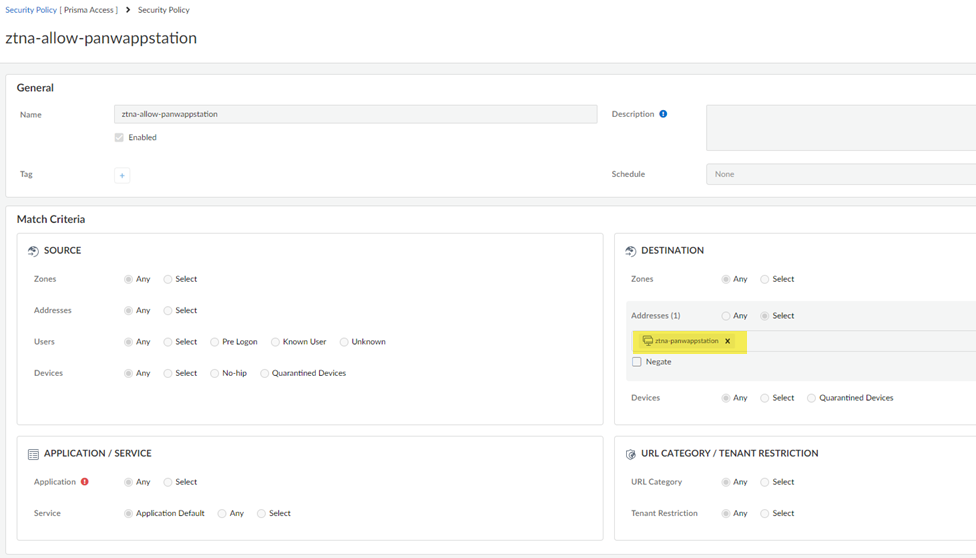This screenshot has height=558, width=976.
Task: Toggle the Enabled checkbox
Action: pos(119,138)
